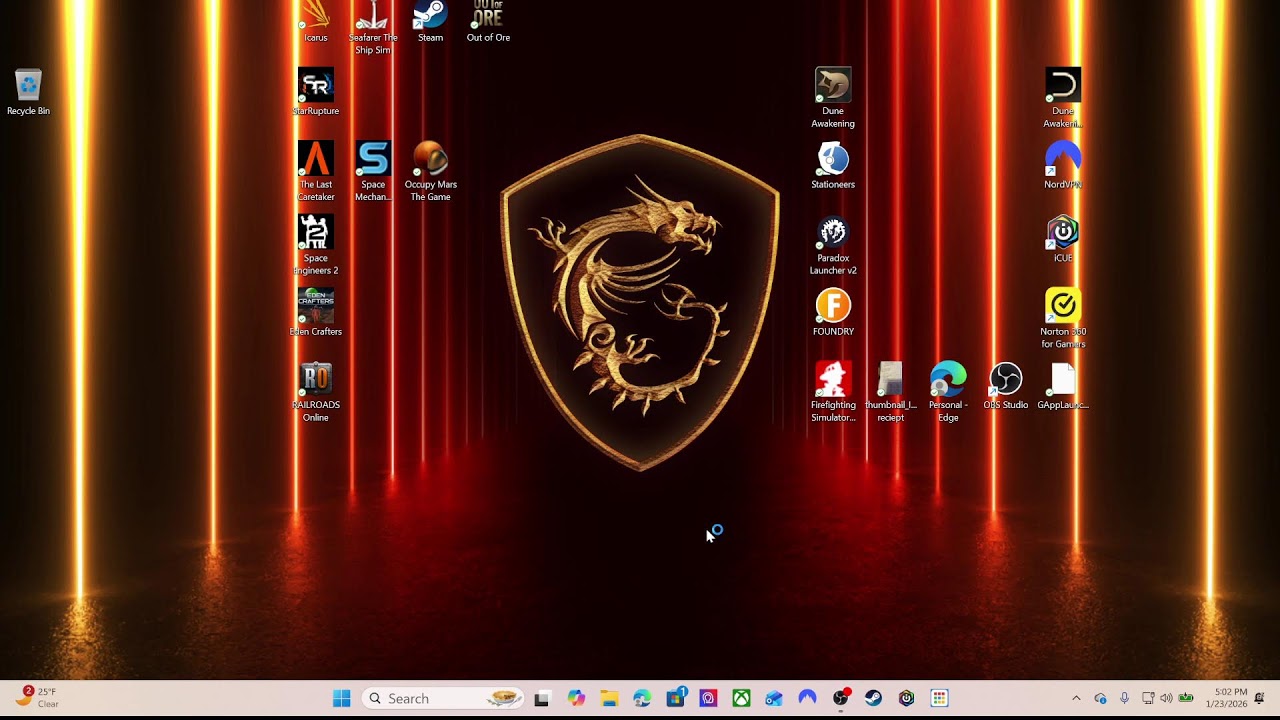The image size is (1280, 720).
Task: Select Occupy Mars The Game icon
Action: [430, 172]
